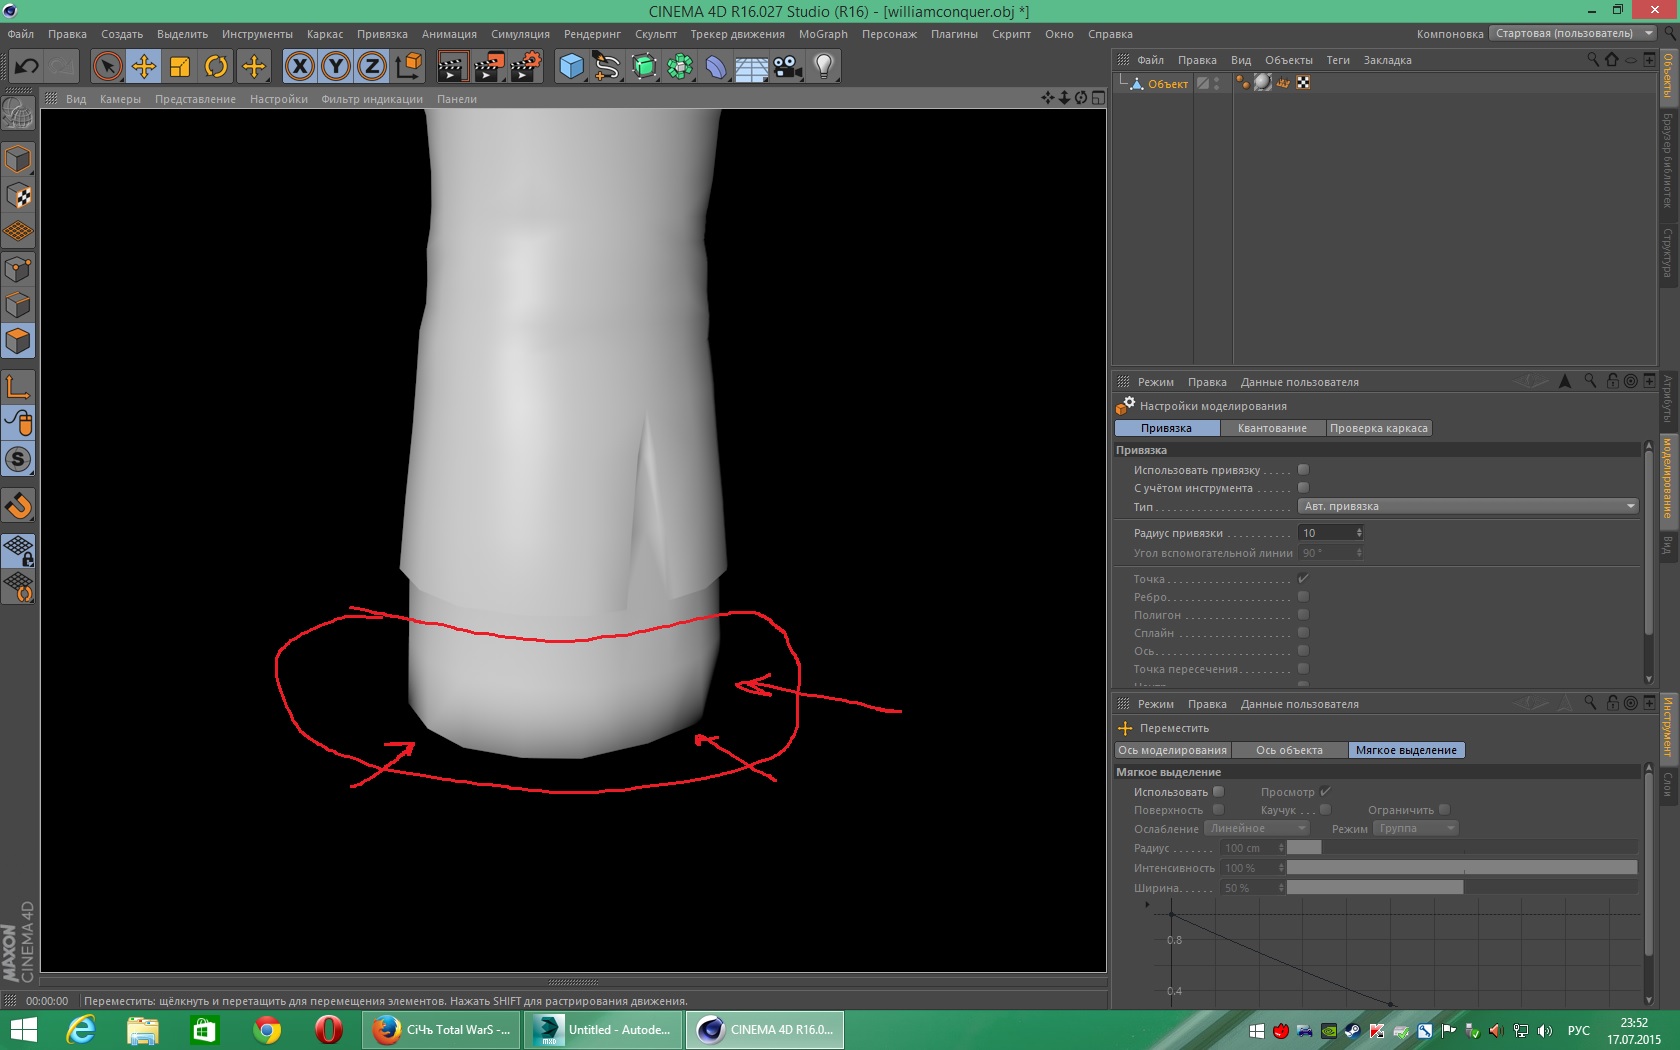This screenshot has height=1050, width=1680.
Task: Select Polygons mode in left palette
Action: click(x=18, y=341)
